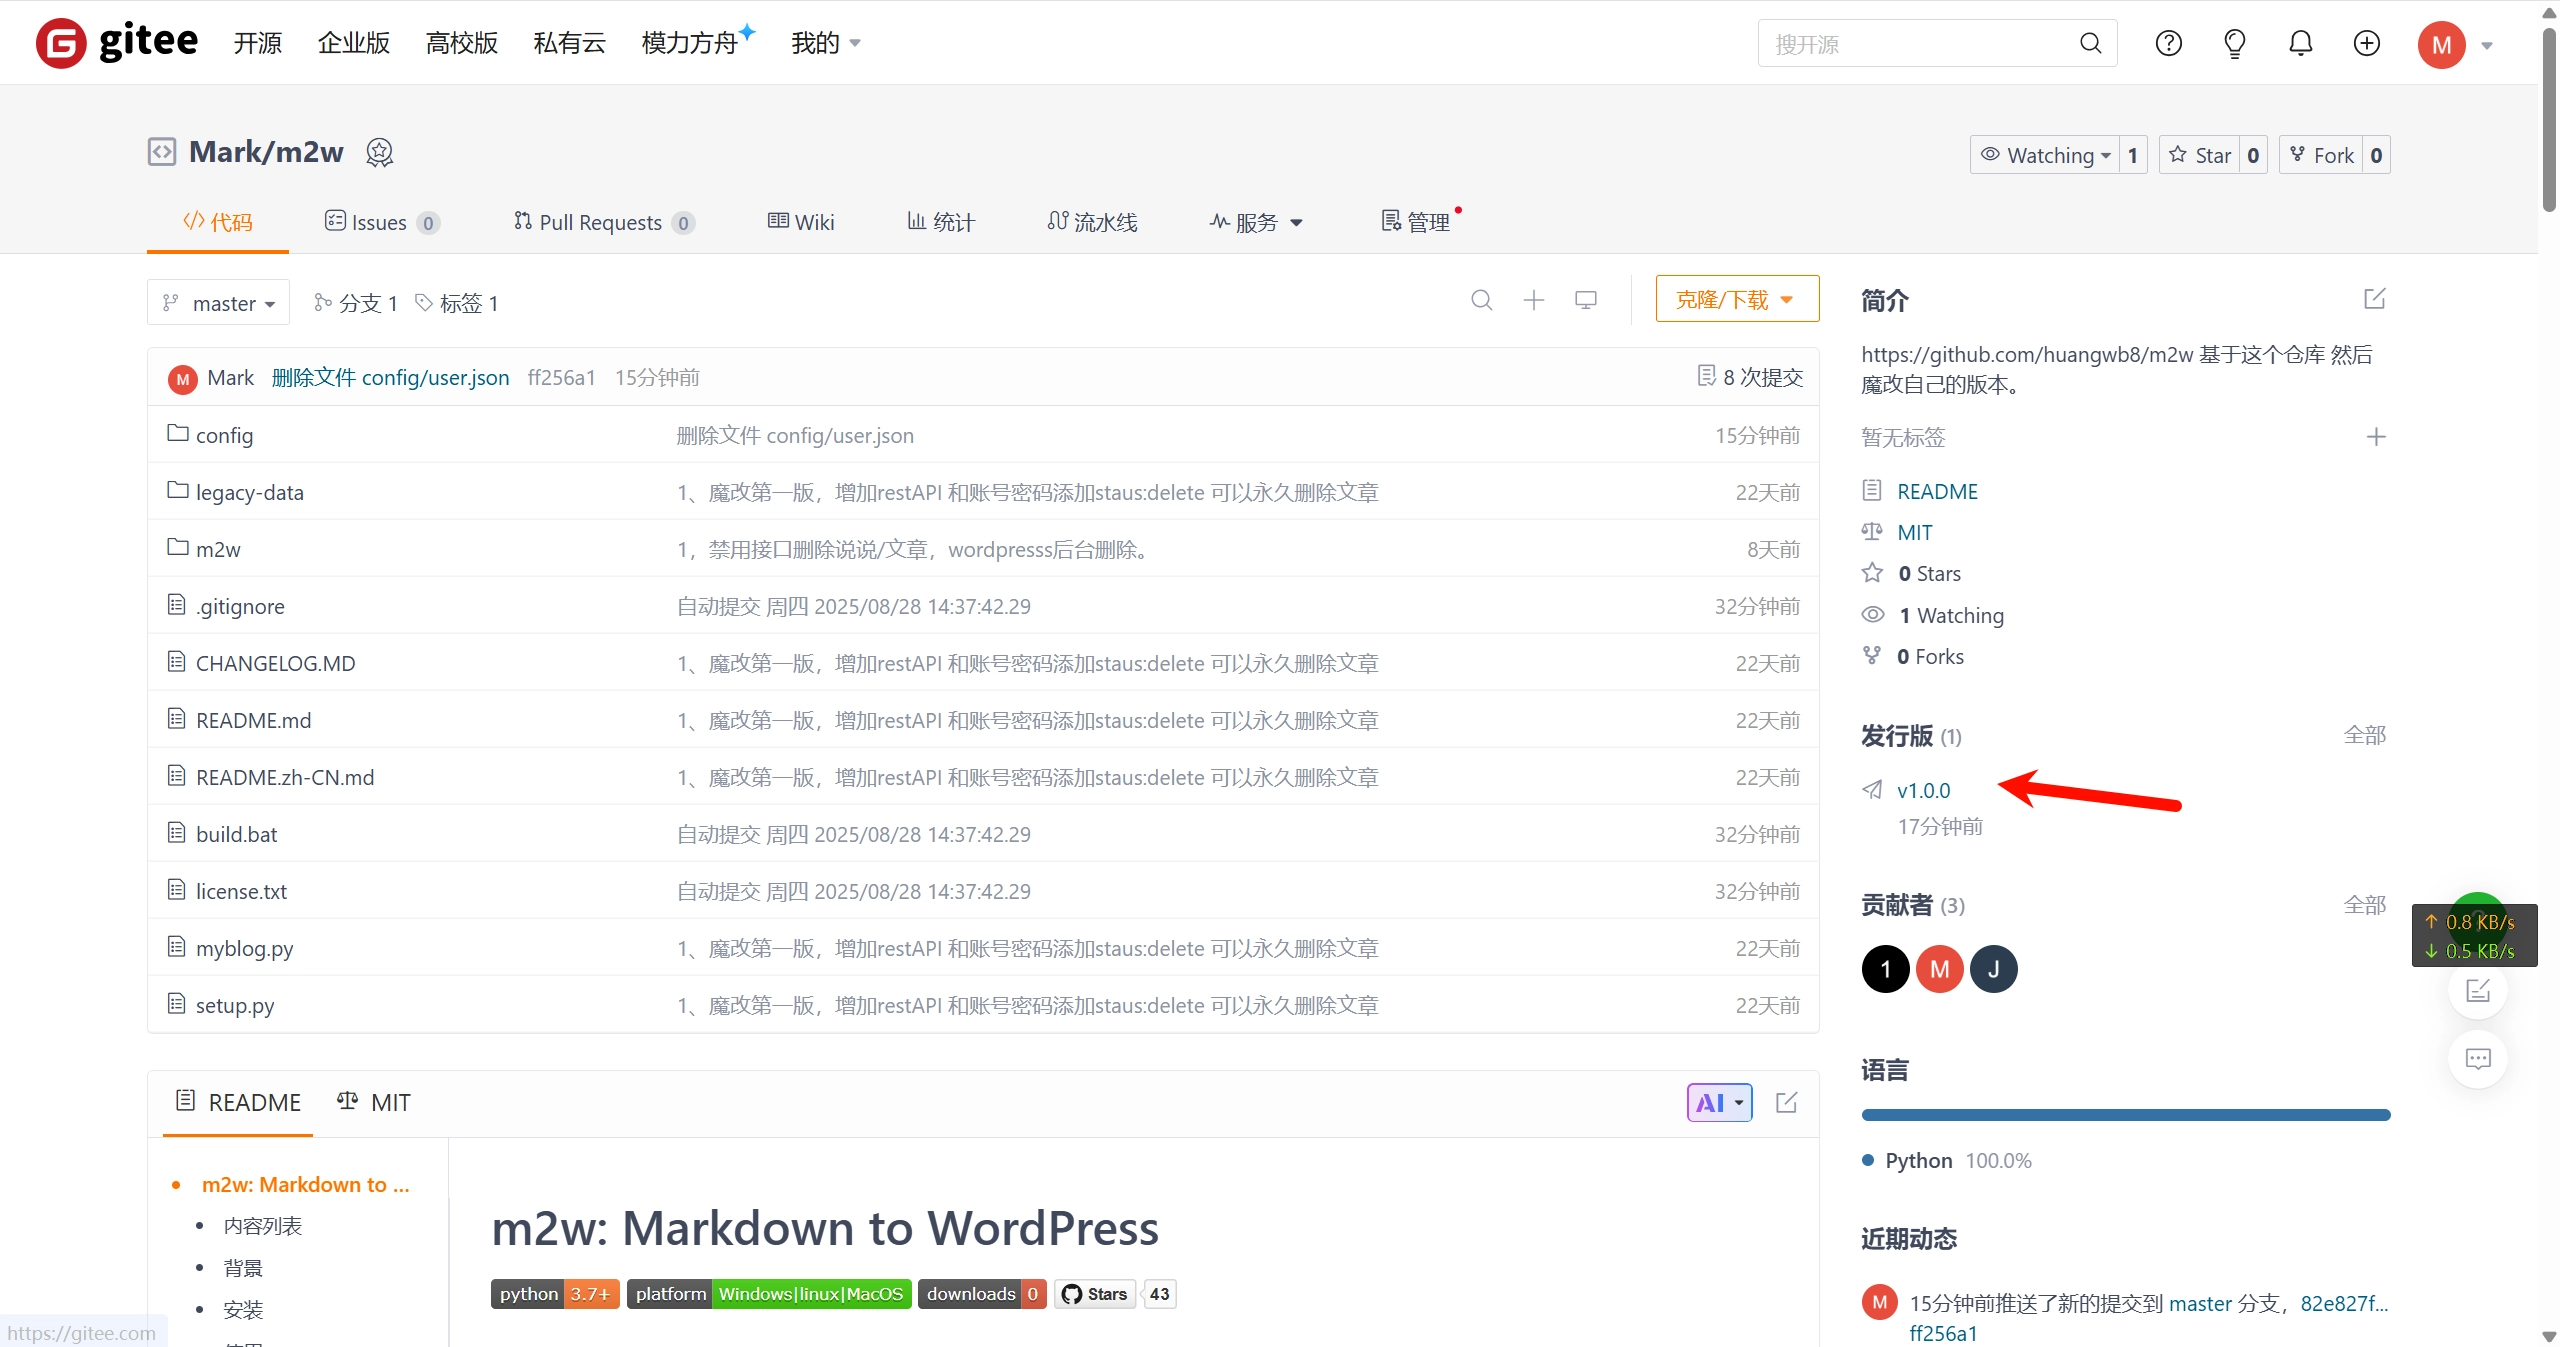The width and height of the screenshot is (2560, 1347).
Task: Click the plus icon to add file
Action: [x=1534, y=300]
